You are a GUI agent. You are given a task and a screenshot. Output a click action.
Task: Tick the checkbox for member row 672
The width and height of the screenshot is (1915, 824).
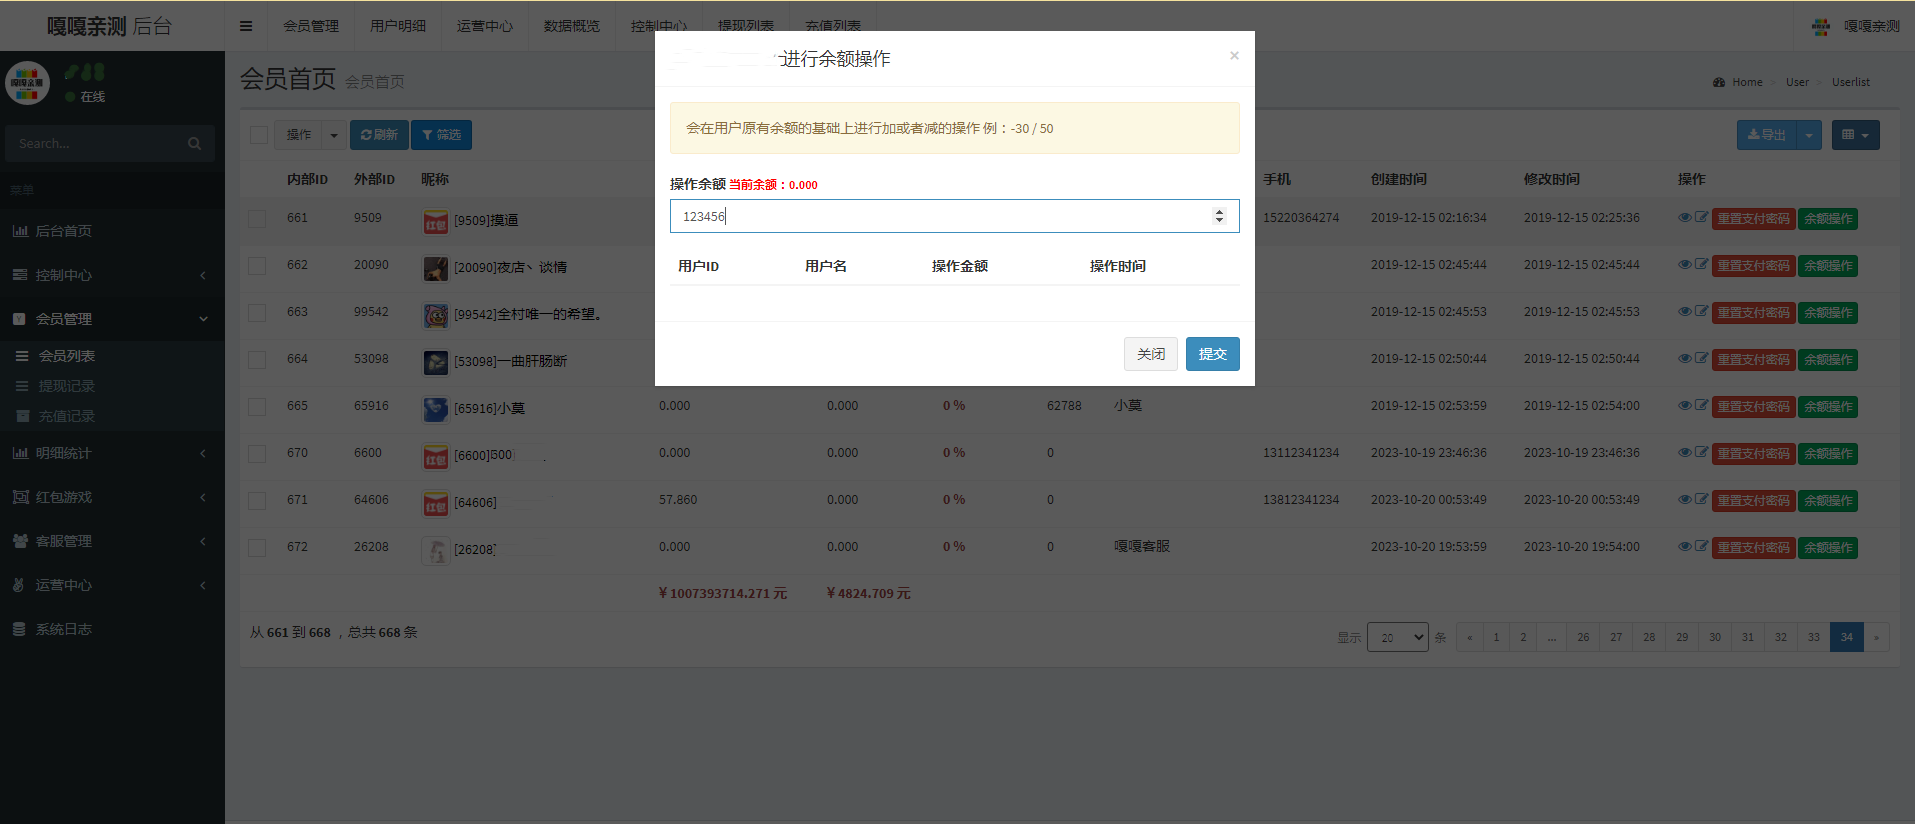tap(258, 548)
